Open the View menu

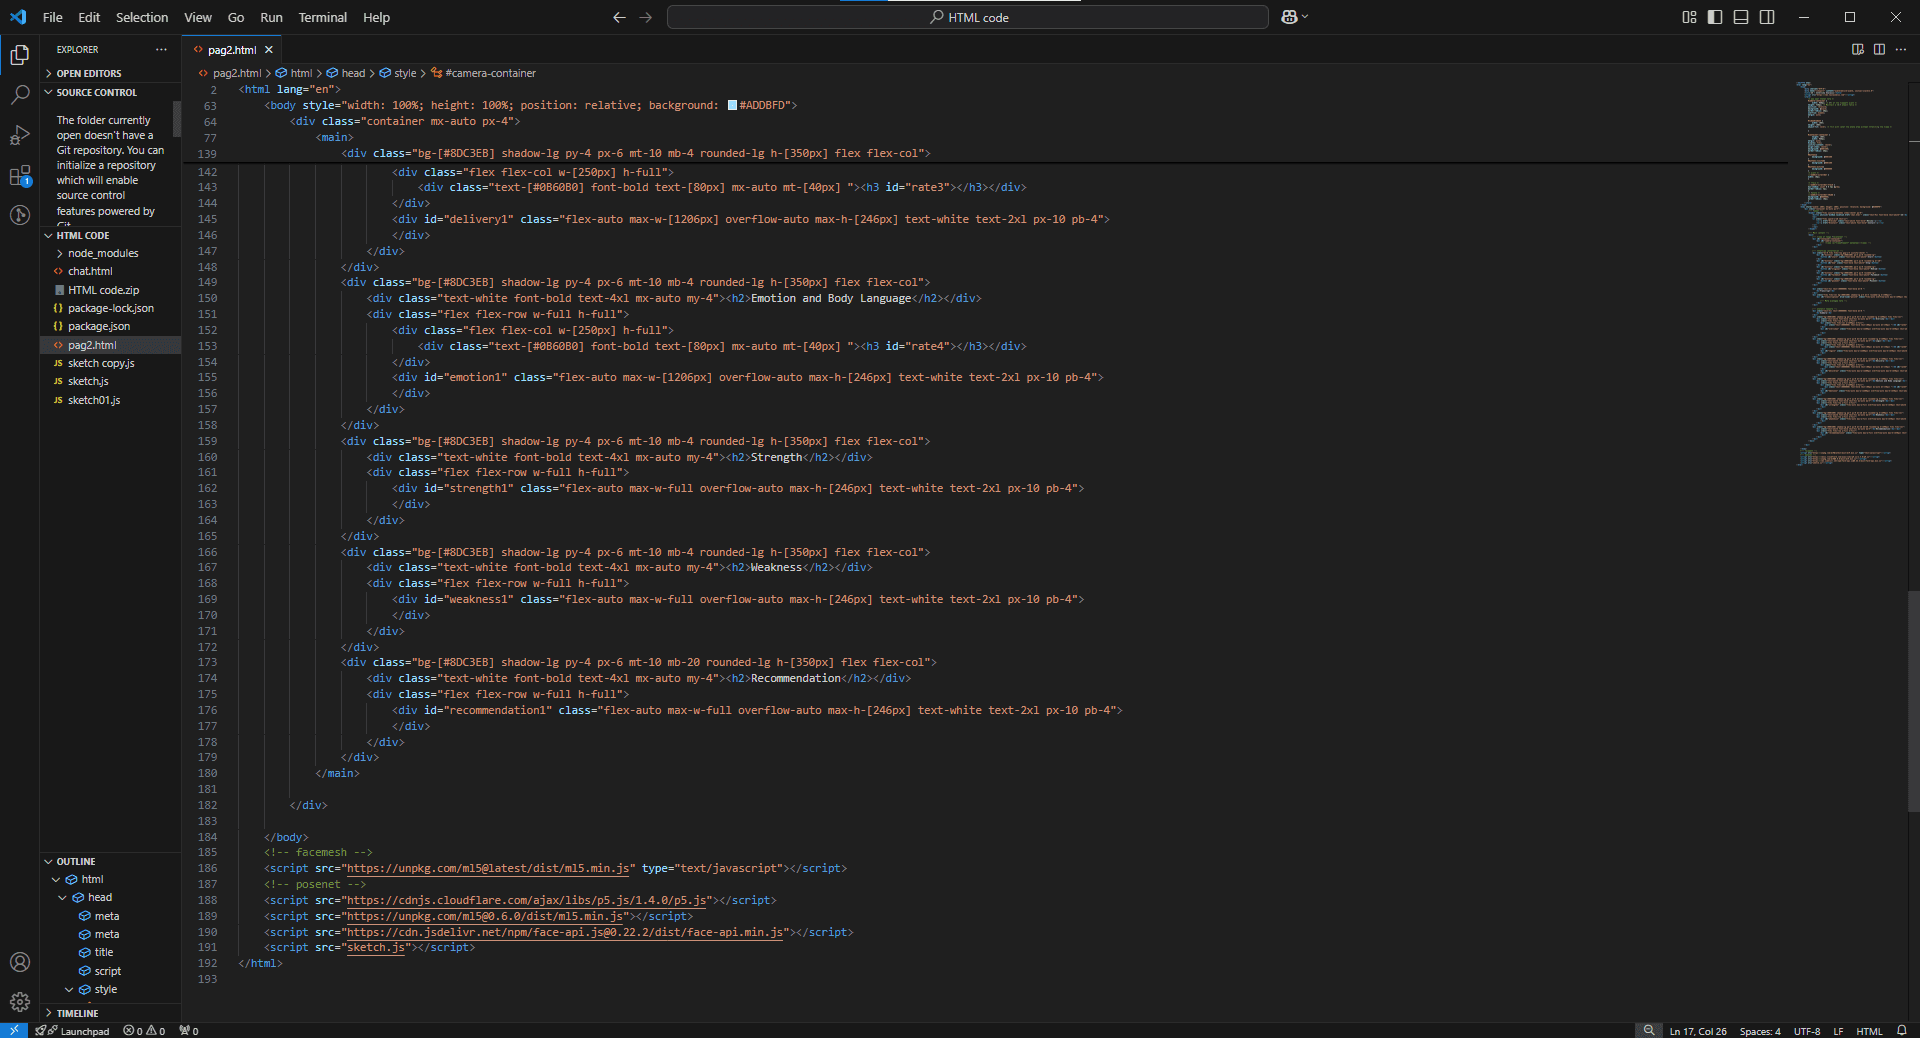point(198,17)
